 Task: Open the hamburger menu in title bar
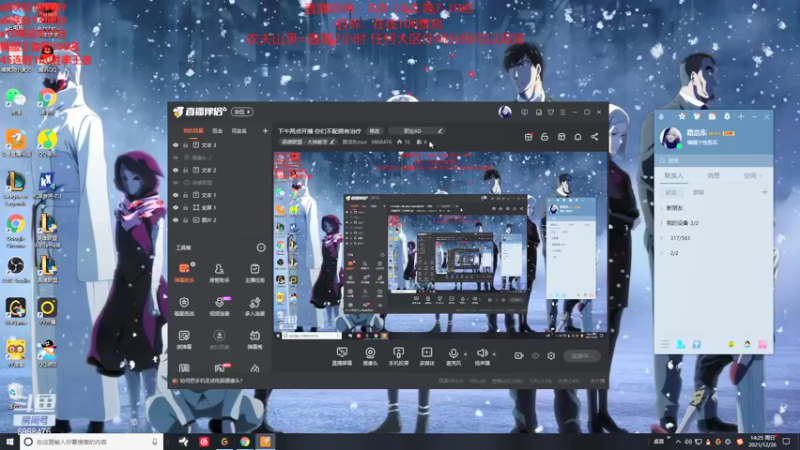pos(563,112)
